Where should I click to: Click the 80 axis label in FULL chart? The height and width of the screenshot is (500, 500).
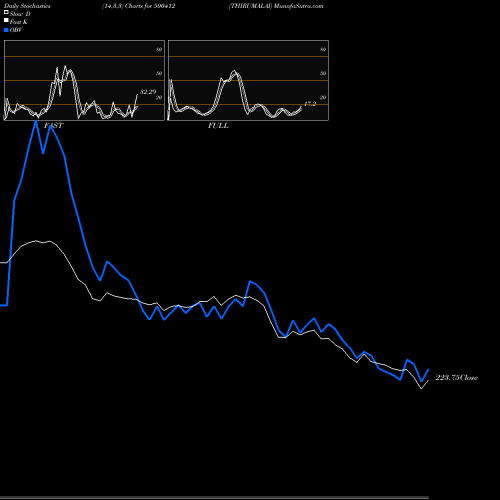[323, 49]
